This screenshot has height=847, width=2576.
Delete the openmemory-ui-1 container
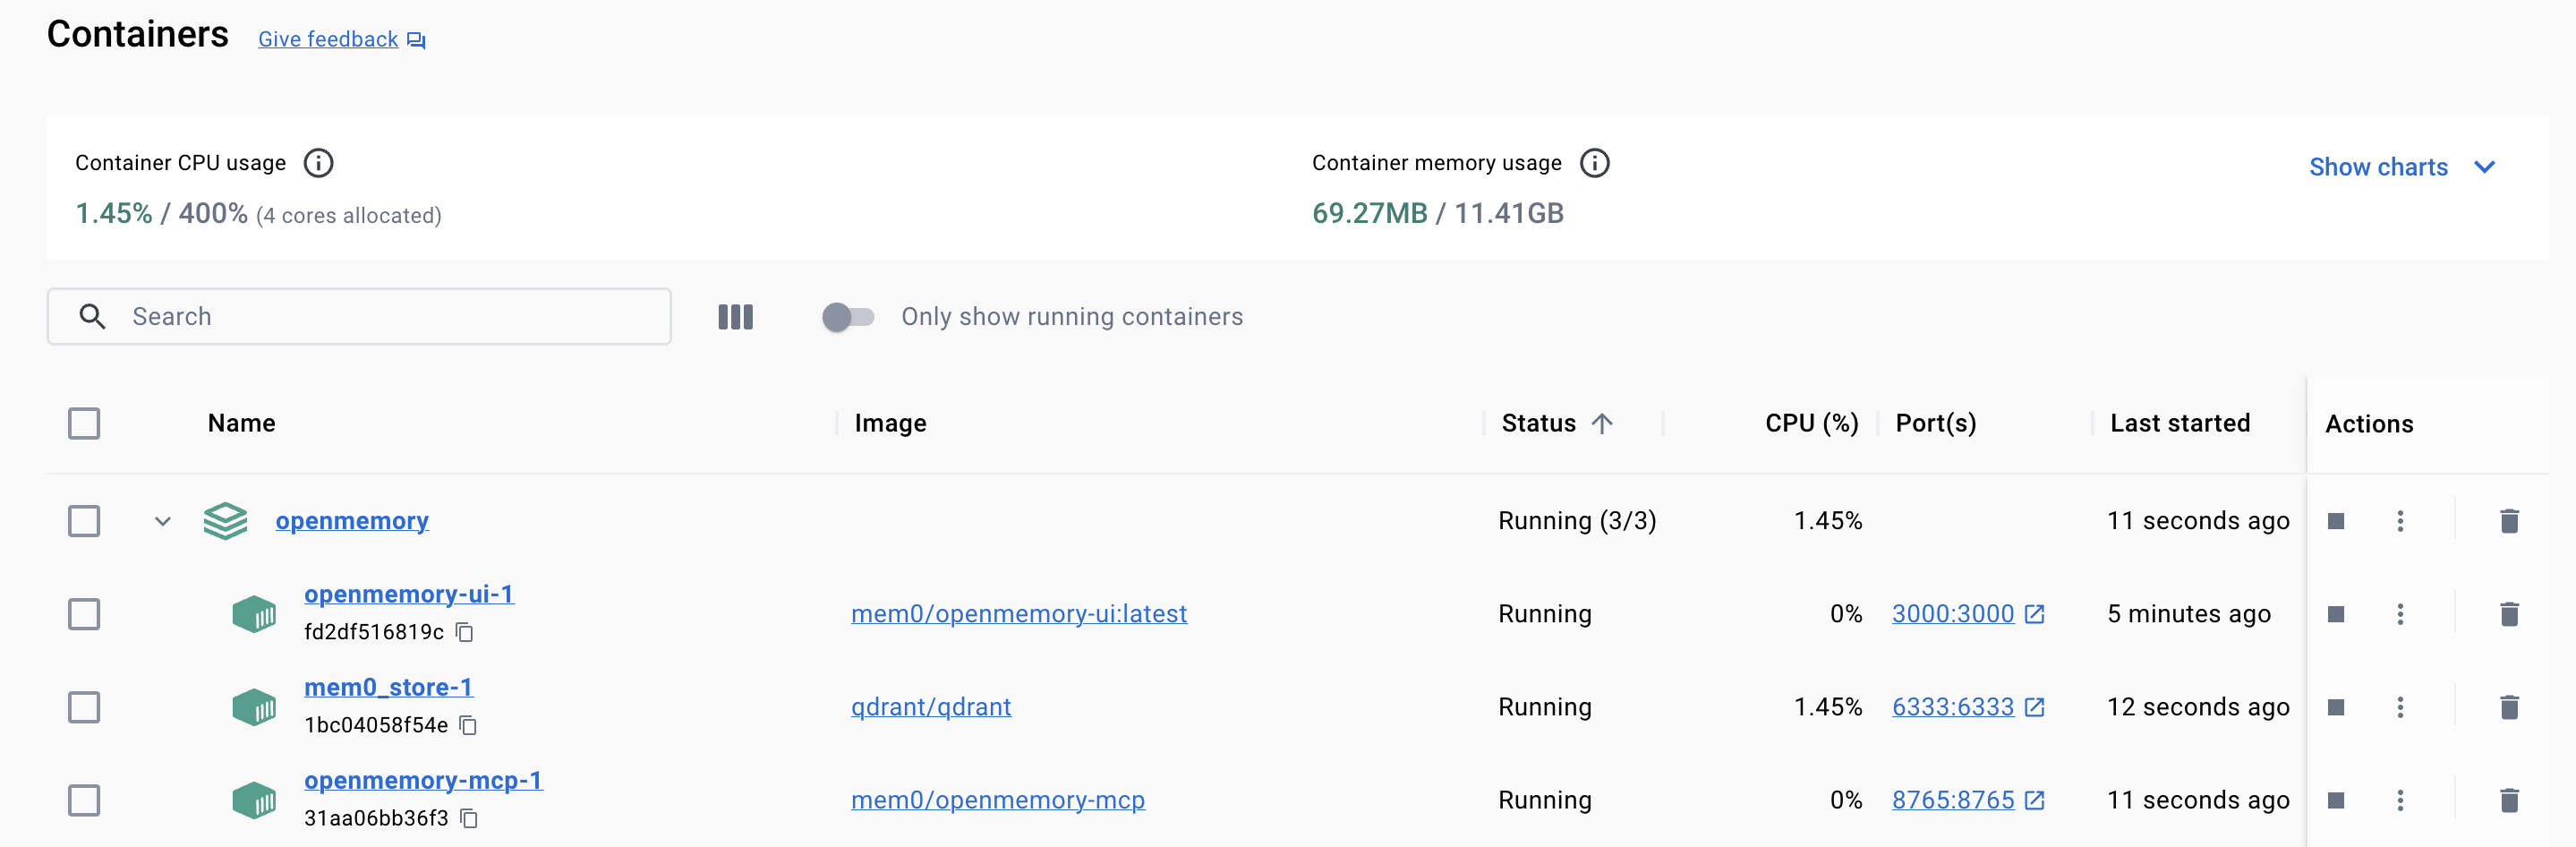pos(2509,614)
